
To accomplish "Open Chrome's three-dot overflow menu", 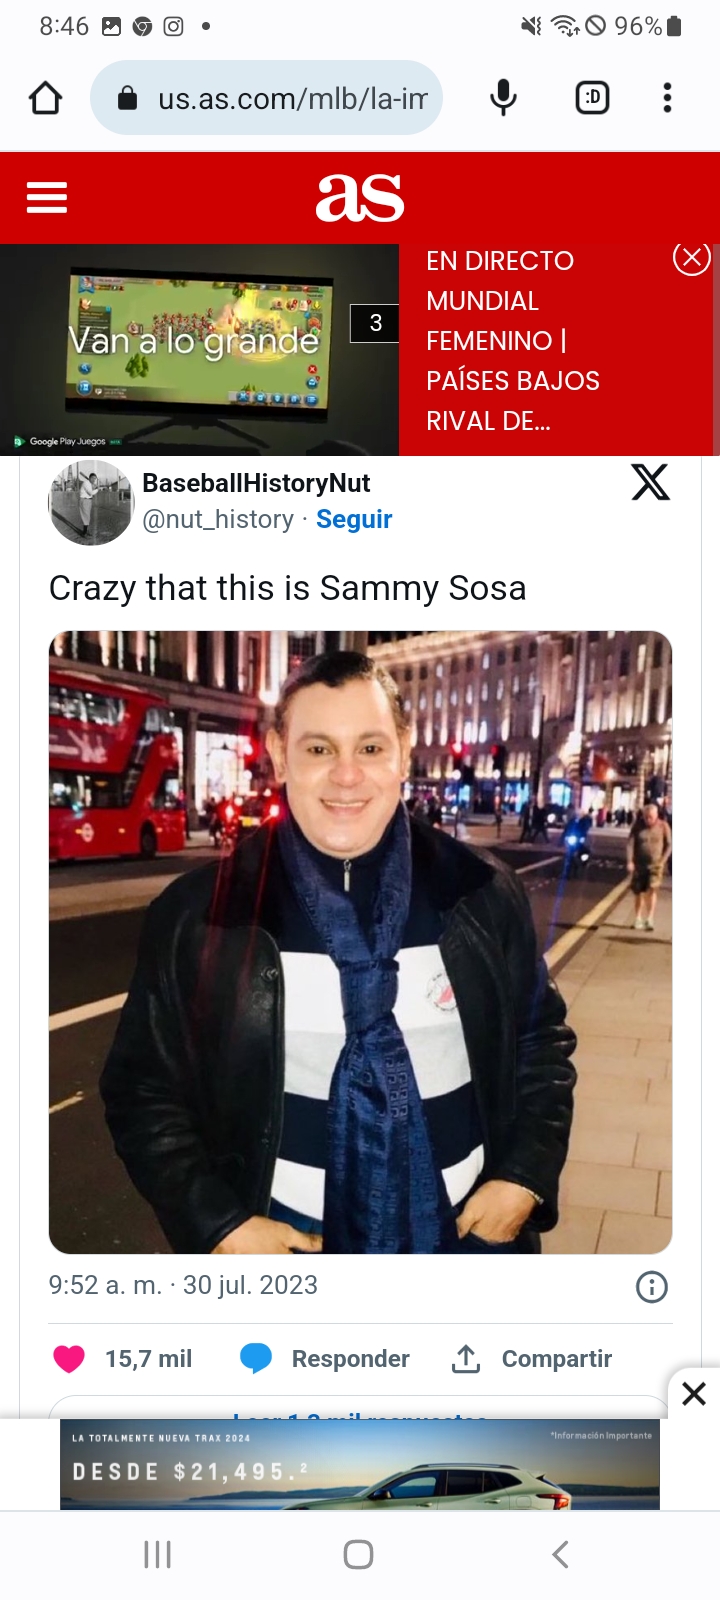I will [667, 98].
